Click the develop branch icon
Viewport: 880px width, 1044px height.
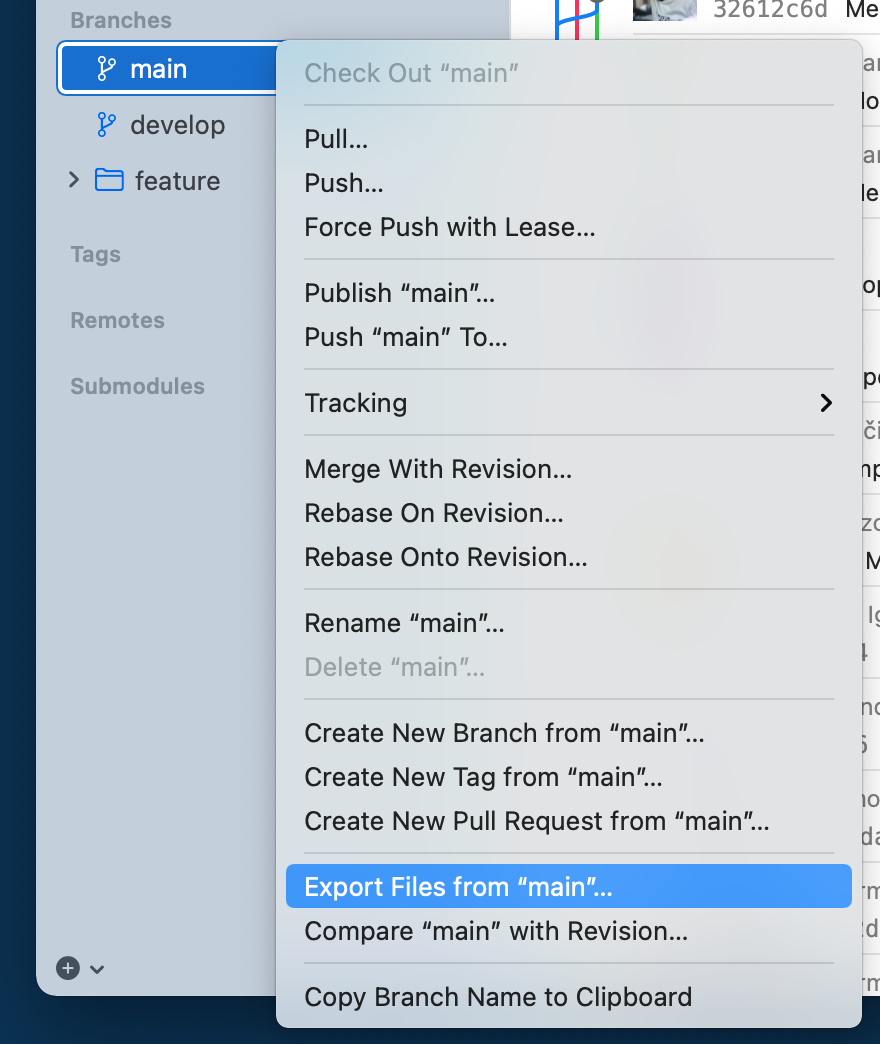106,125
